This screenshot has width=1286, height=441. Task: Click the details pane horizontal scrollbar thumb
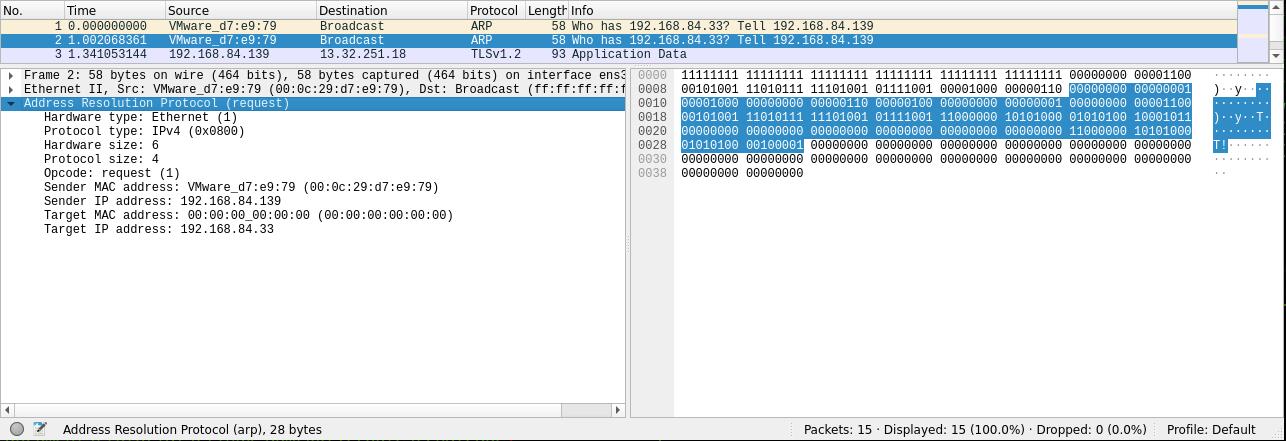pyautogui.click(x=585, y=410)
